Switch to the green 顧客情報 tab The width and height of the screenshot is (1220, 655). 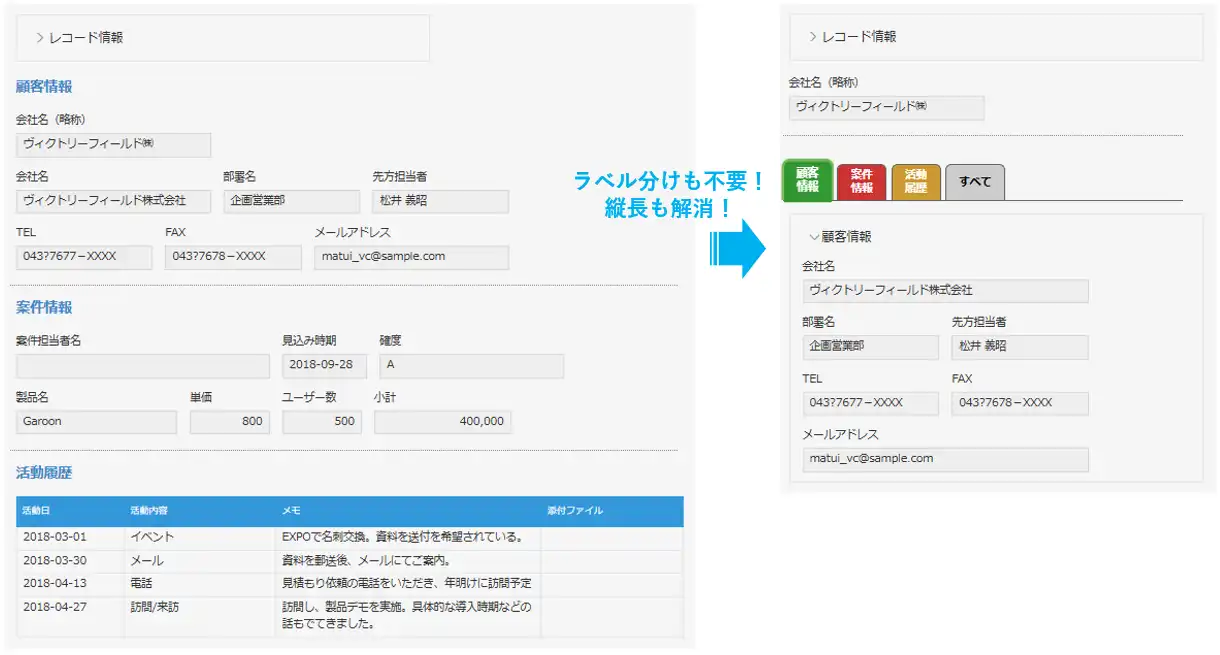[807, 180]
